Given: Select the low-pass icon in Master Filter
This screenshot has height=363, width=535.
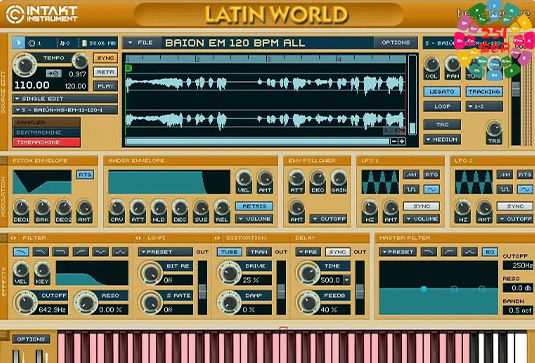Looking at the screenshot, I should 429,252.
